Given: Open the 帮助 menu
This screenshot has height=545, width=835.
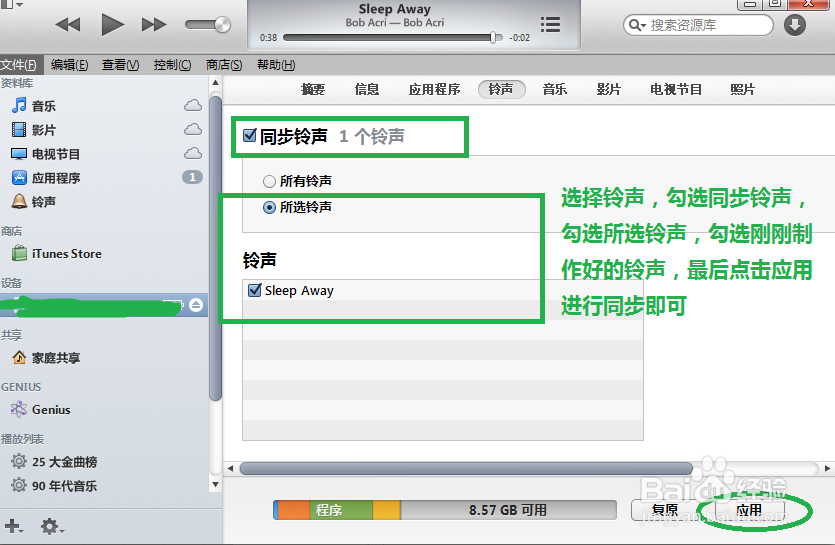Looking at the screenshot, I should point(276,64).
